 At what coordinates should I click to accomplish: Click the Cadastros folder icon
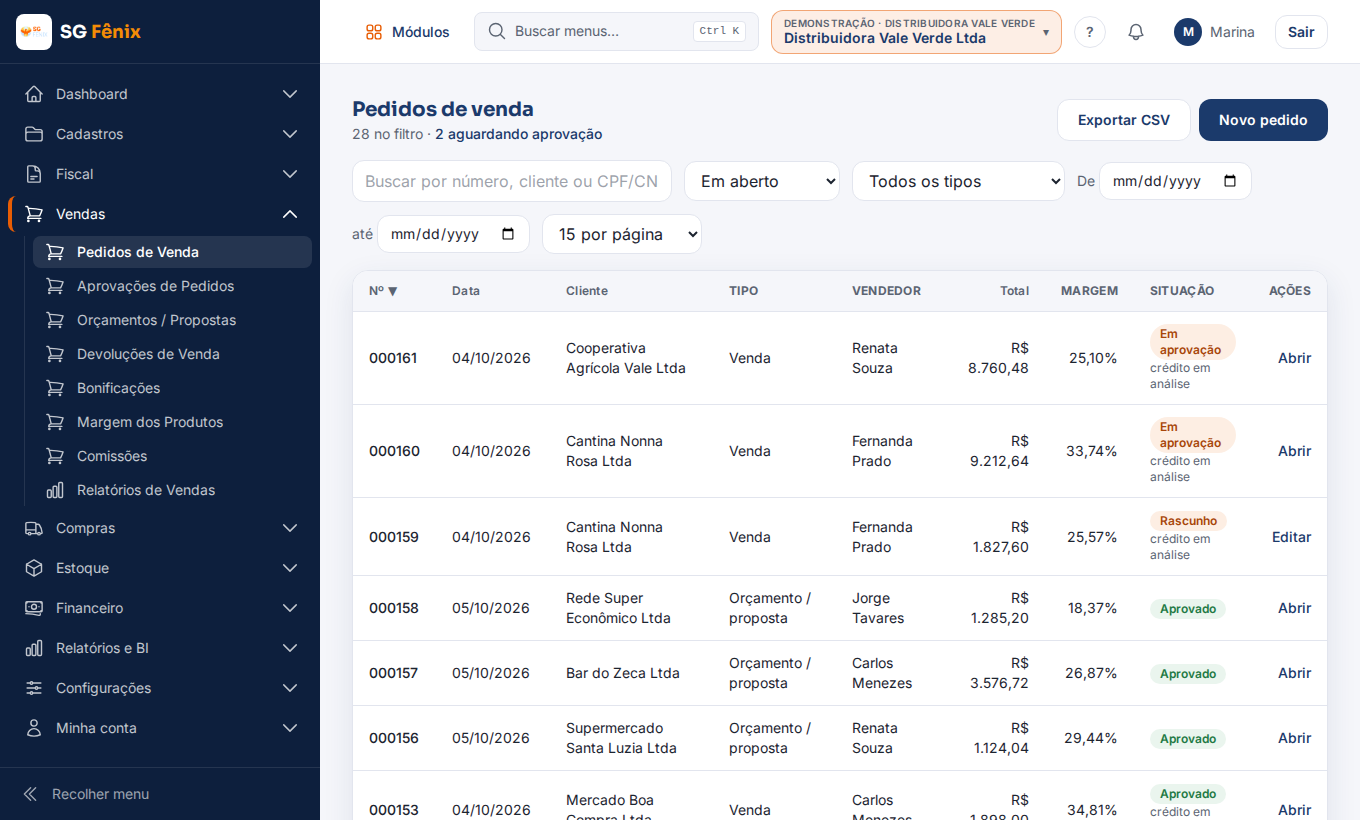(34, 134)
